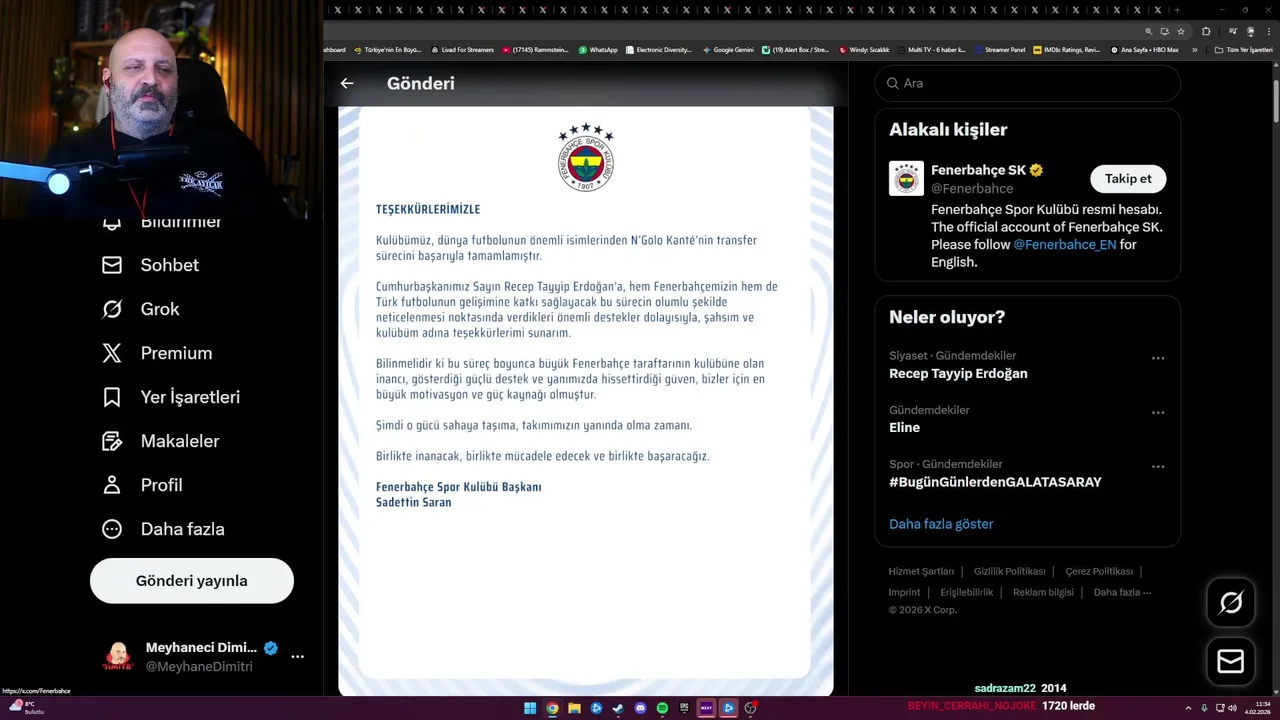Image resolution: width=1280 pixels, height=720 pixels.
Task: Click the Sohbet envelope icon
Action: click(112, 265)
